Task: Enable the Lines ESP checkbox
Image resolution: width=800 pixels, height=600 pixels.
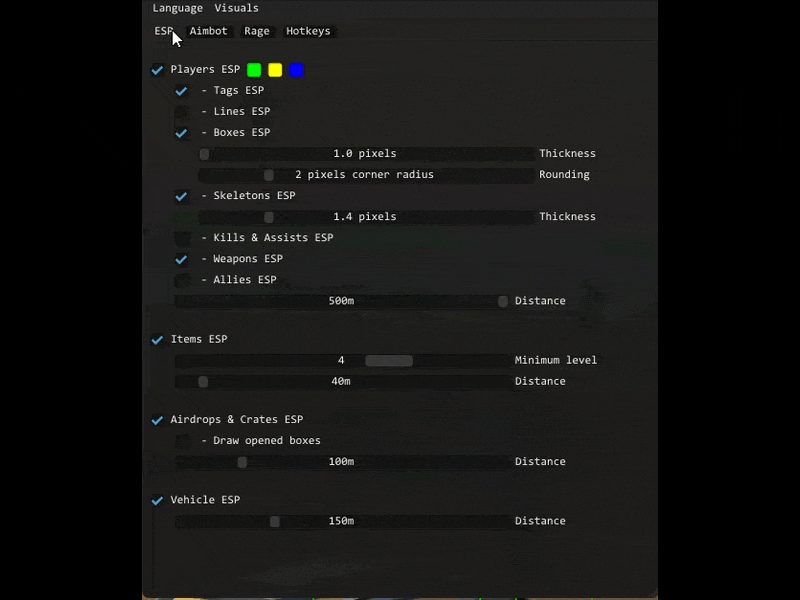Action: coord(181,112)
